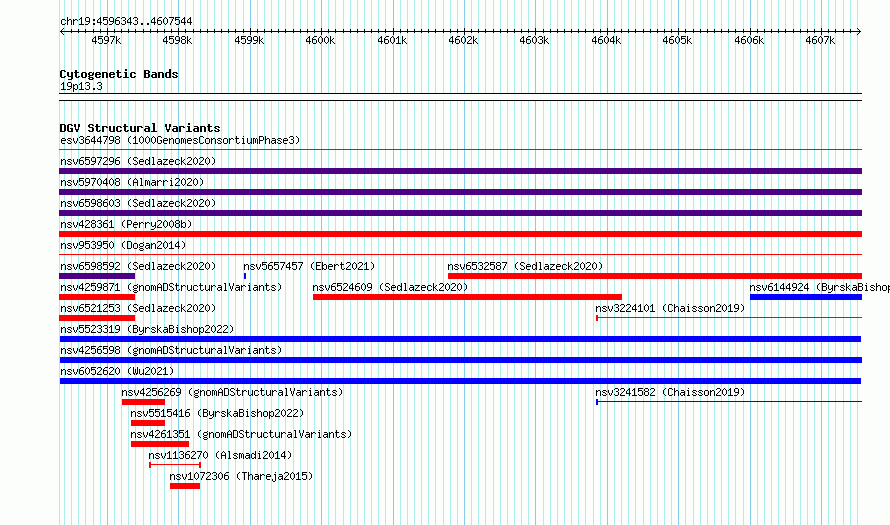Click the 4600k ruler position
This screenshot has height=525, width=890.
[320, 40]
